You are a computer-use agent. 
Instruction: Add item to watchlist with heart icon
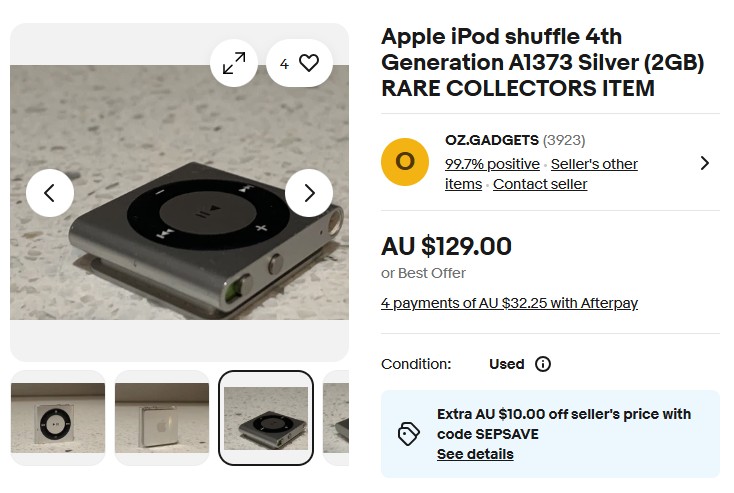point(299,64)
